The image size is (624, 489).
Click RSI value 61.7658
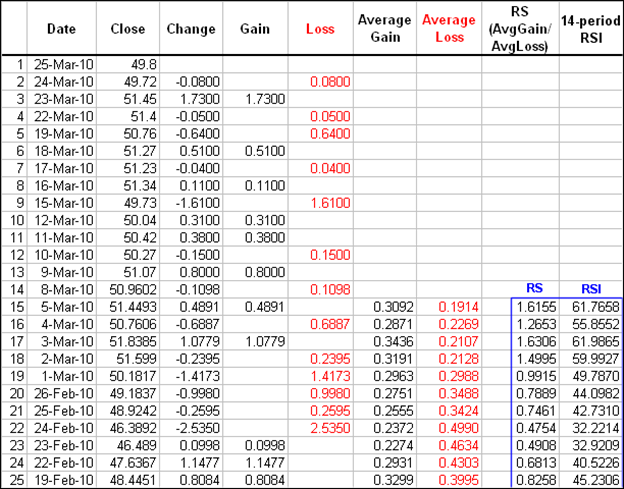(596, 307)
